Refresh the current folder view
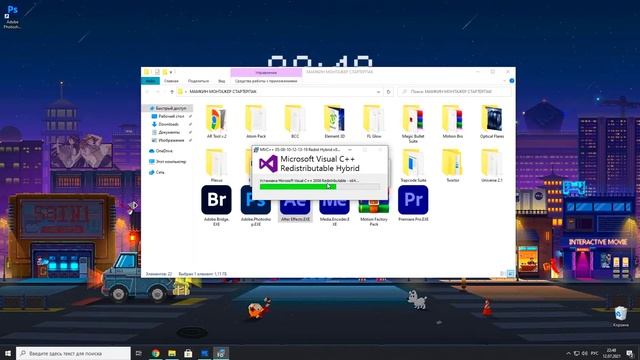Image resolution: width=640 pixels, height=360 pixels. point(389,92)
